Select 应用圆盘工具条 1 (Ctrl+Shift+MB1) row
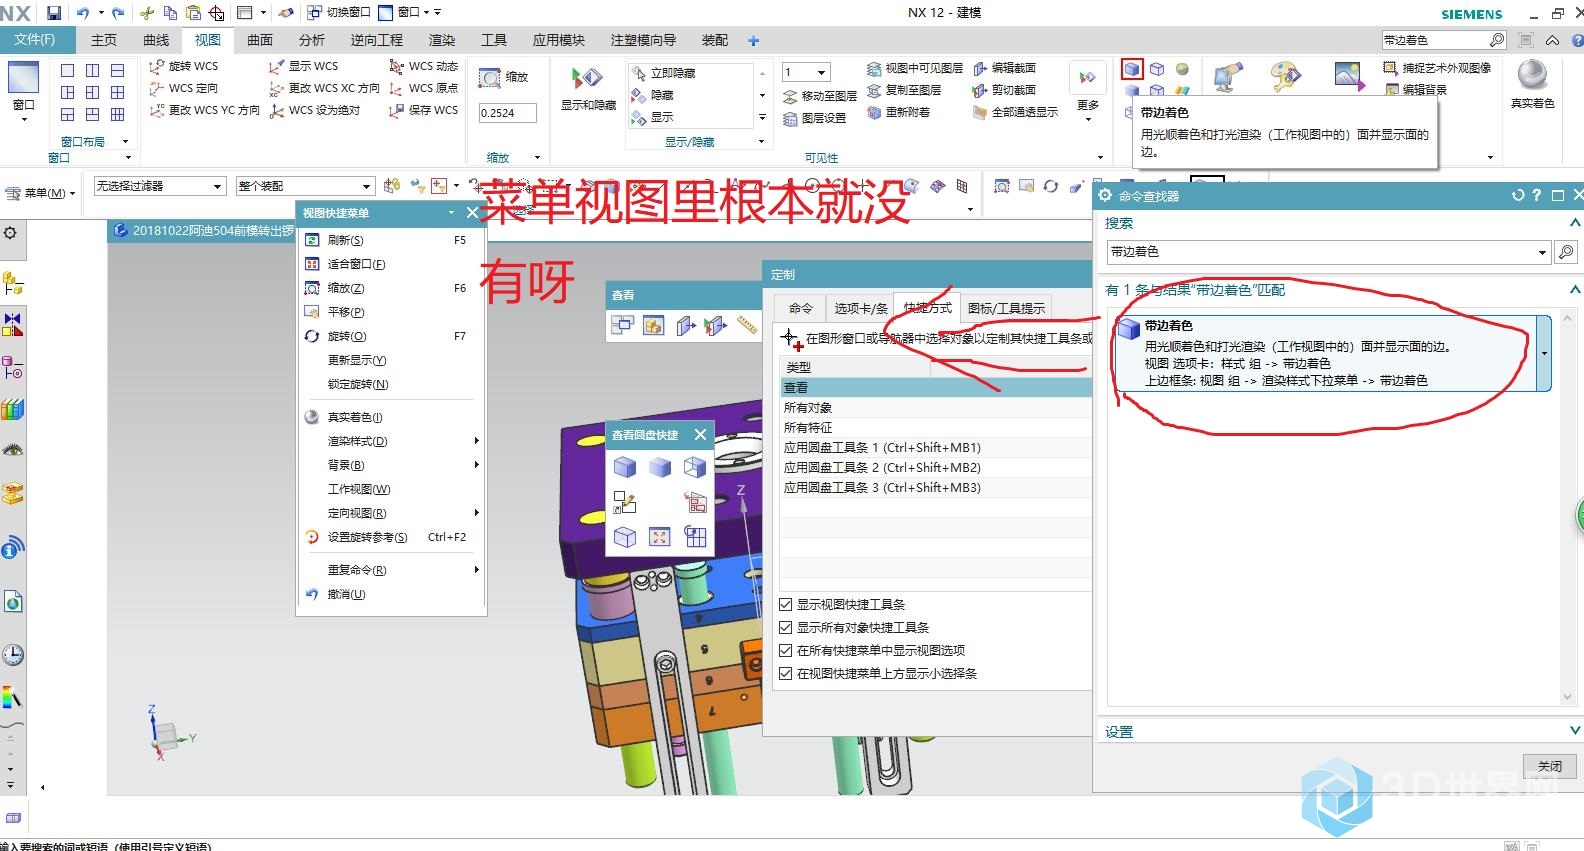The image size is (1584, 851). coord(935,447)
